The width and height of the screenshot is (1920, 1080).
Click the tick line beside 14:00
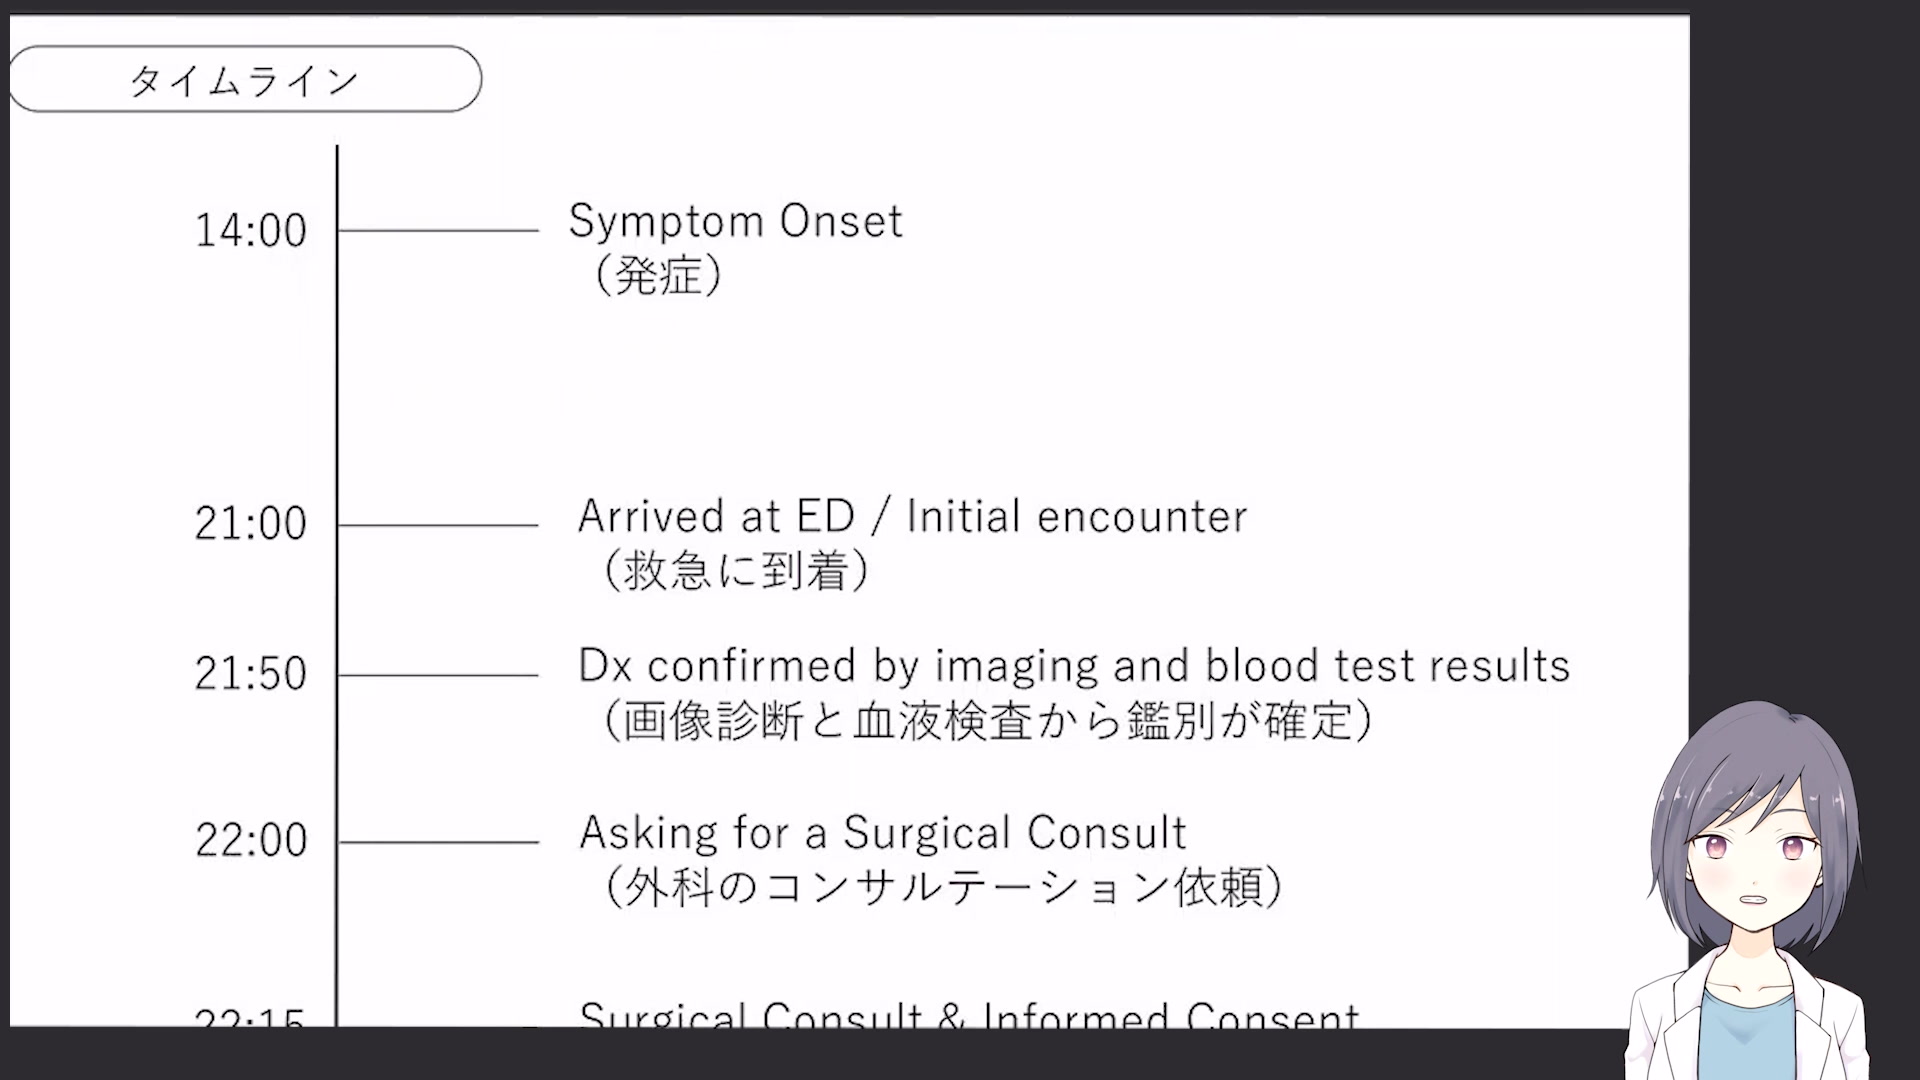(x=438, y=231)
